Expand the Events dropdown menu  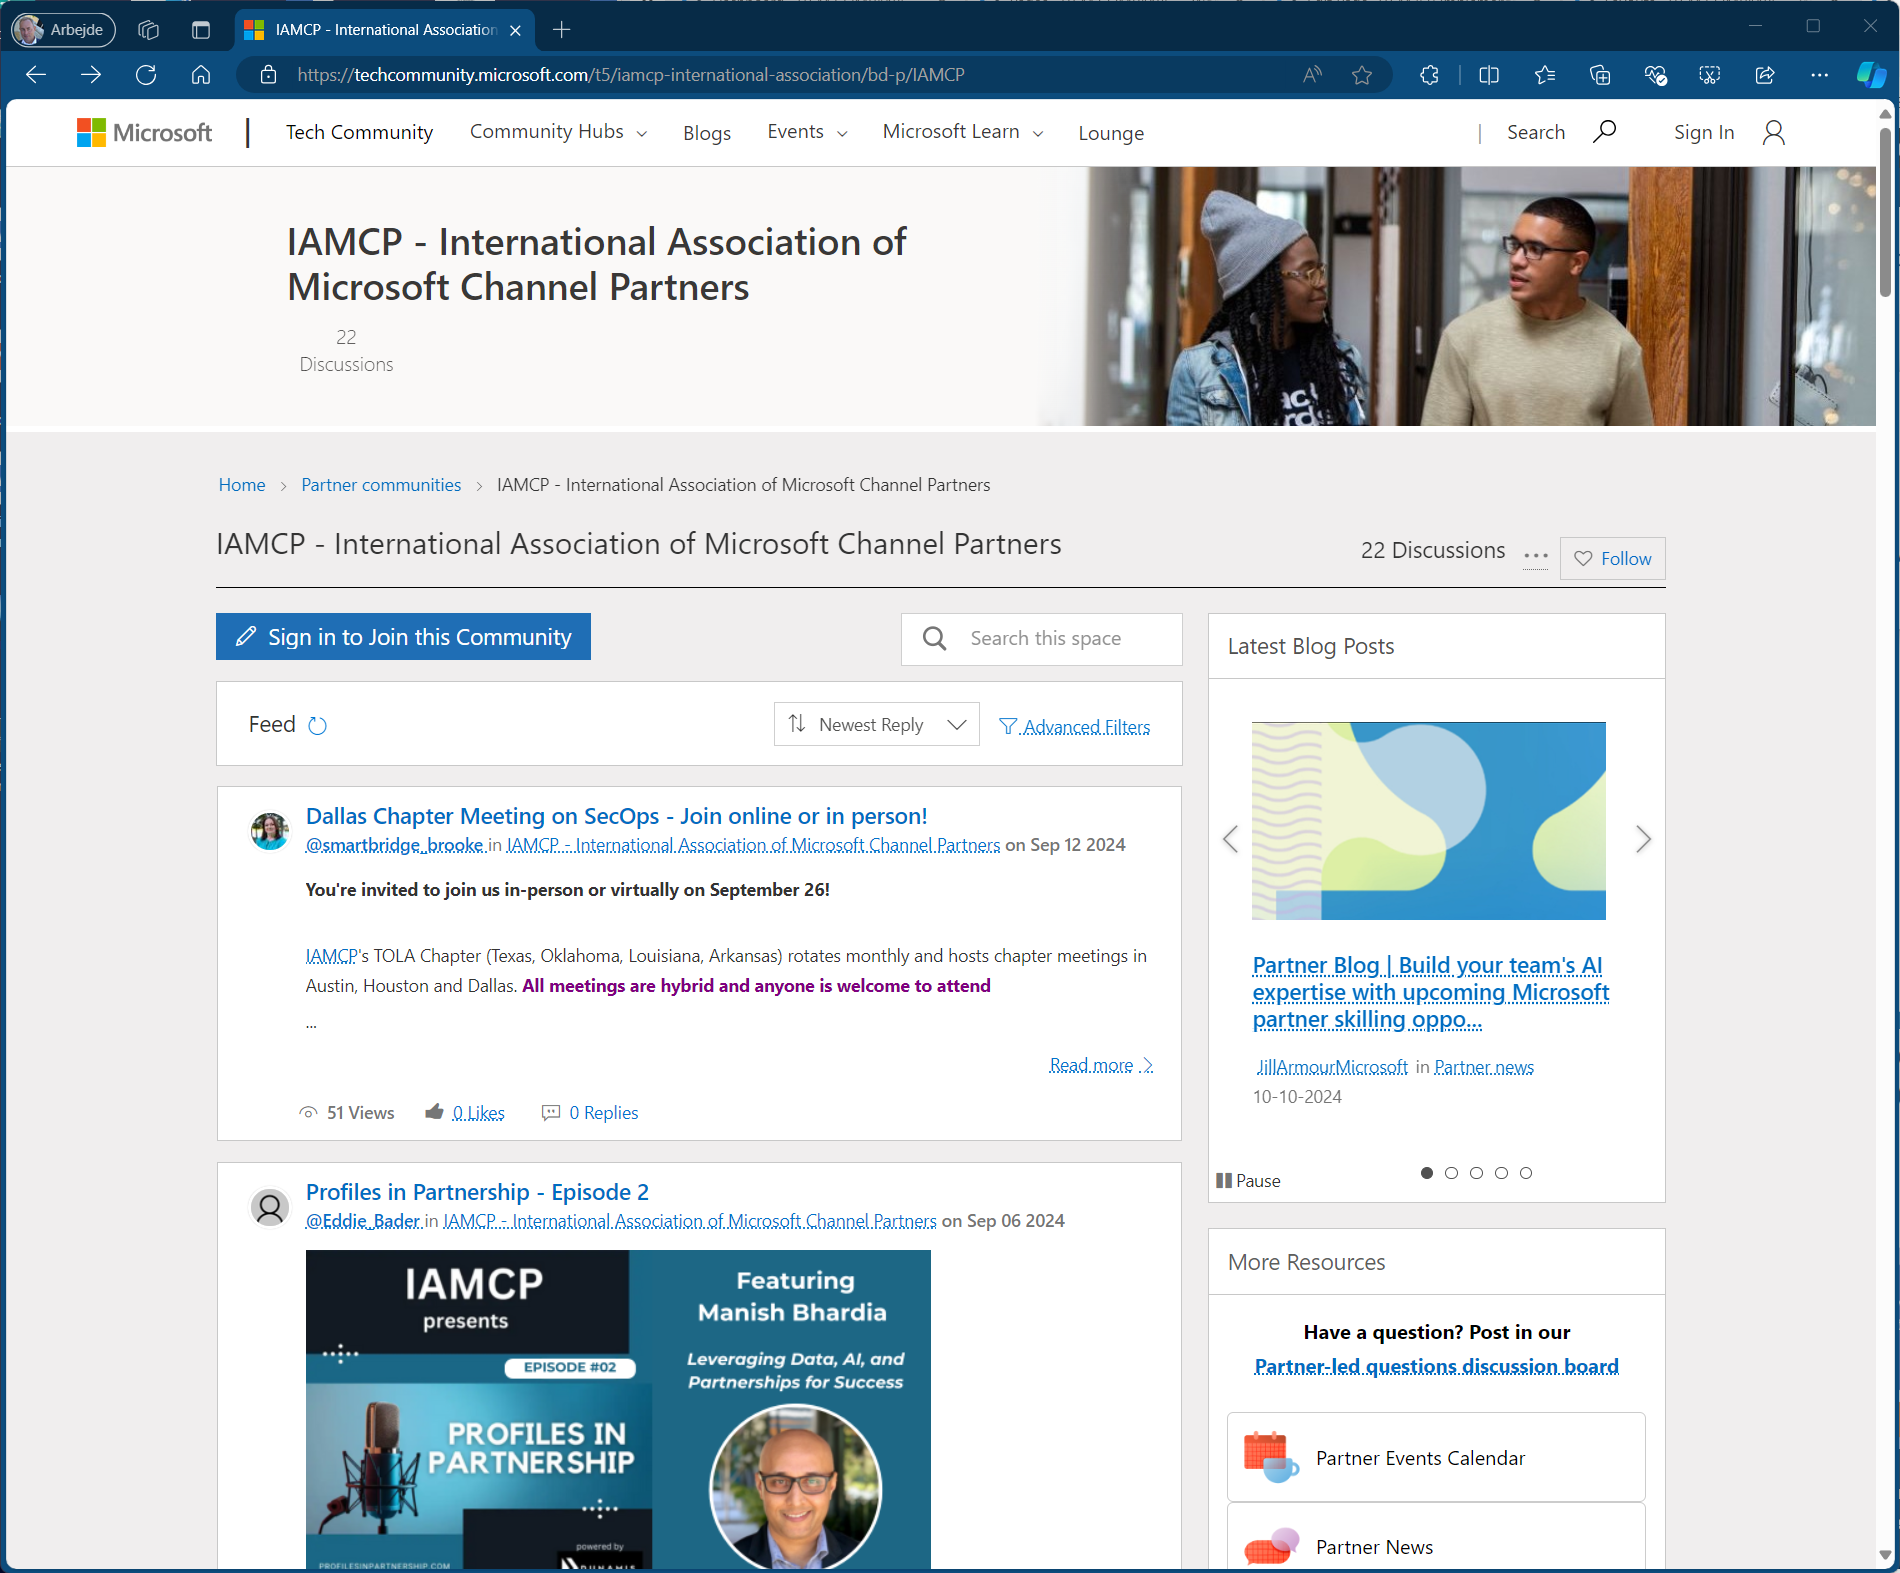click(x=807, y=132)
